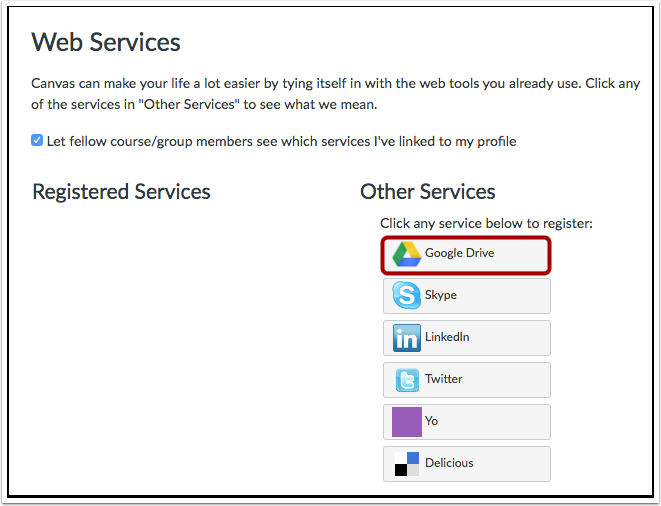Register the Google Drive service
The width and height of the screenshot is (661, 506).
click(466, 255)
